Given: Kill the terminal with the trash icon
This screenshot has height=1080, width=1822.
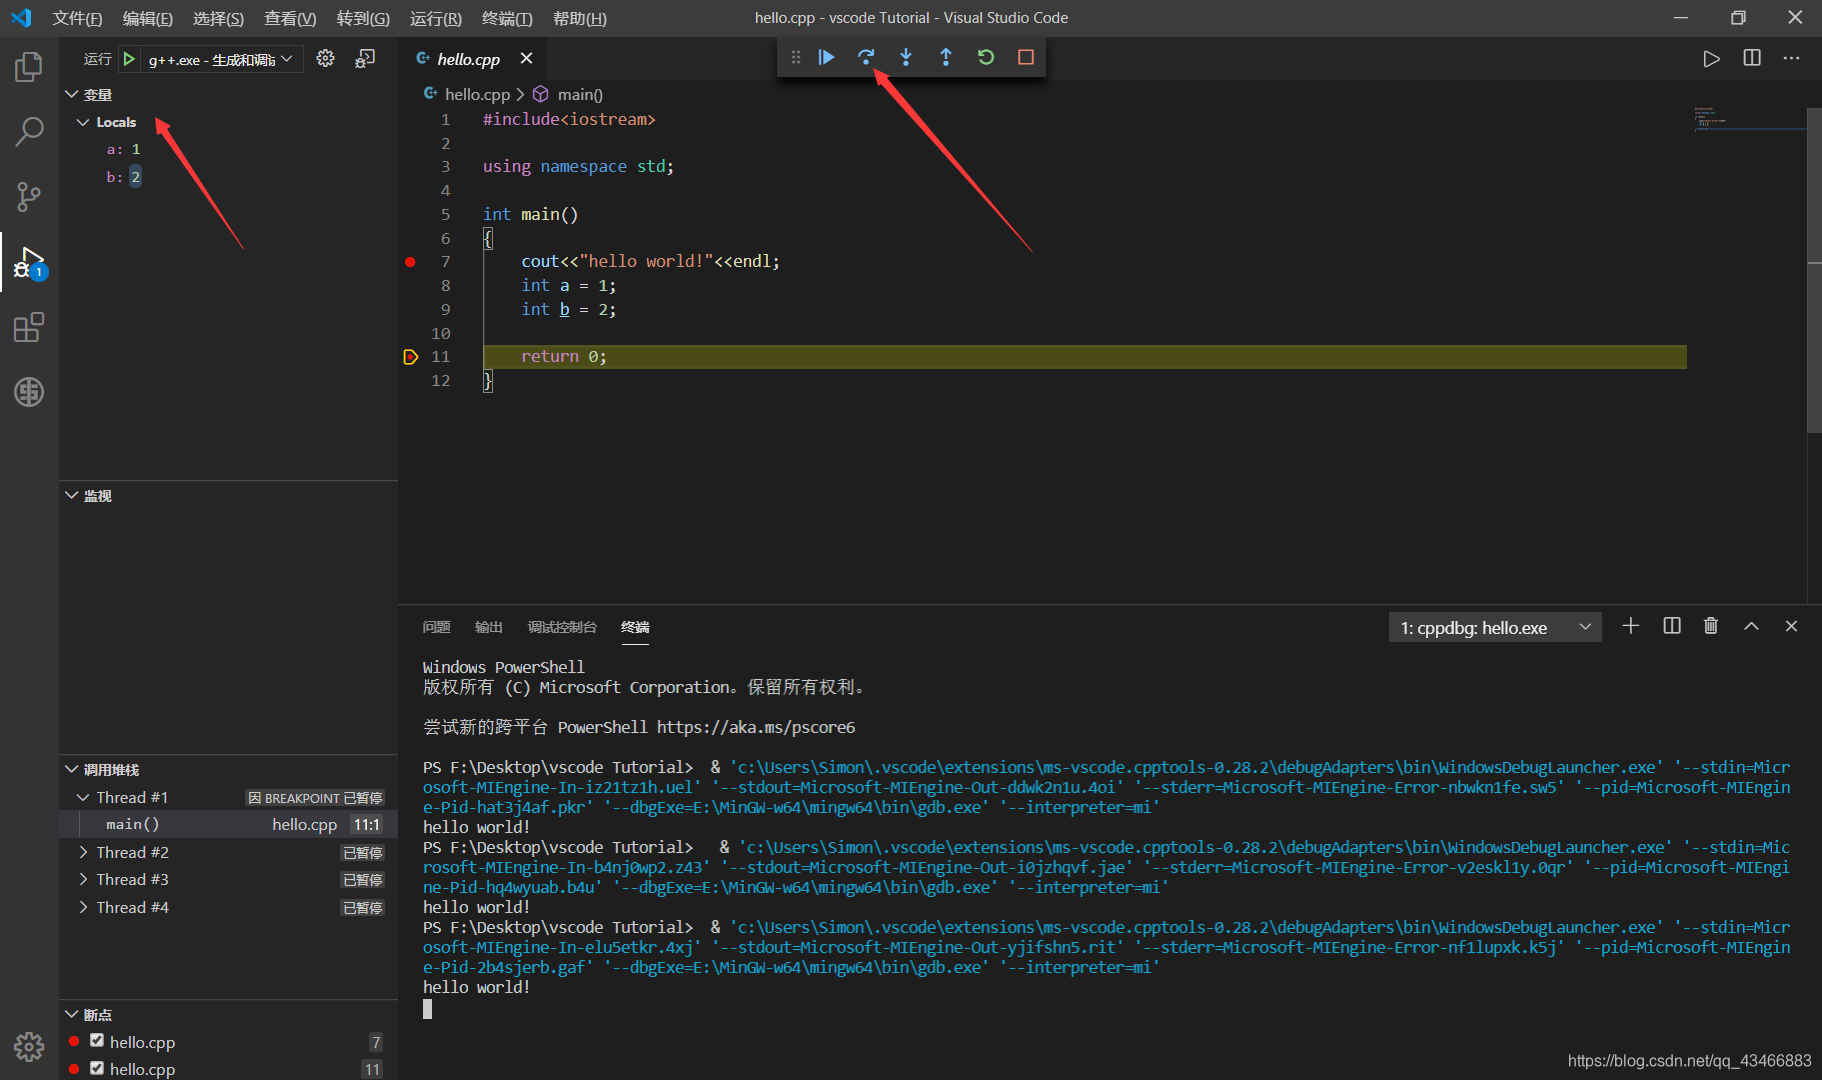Looking at the screenshot, I should click(1710, 626).
